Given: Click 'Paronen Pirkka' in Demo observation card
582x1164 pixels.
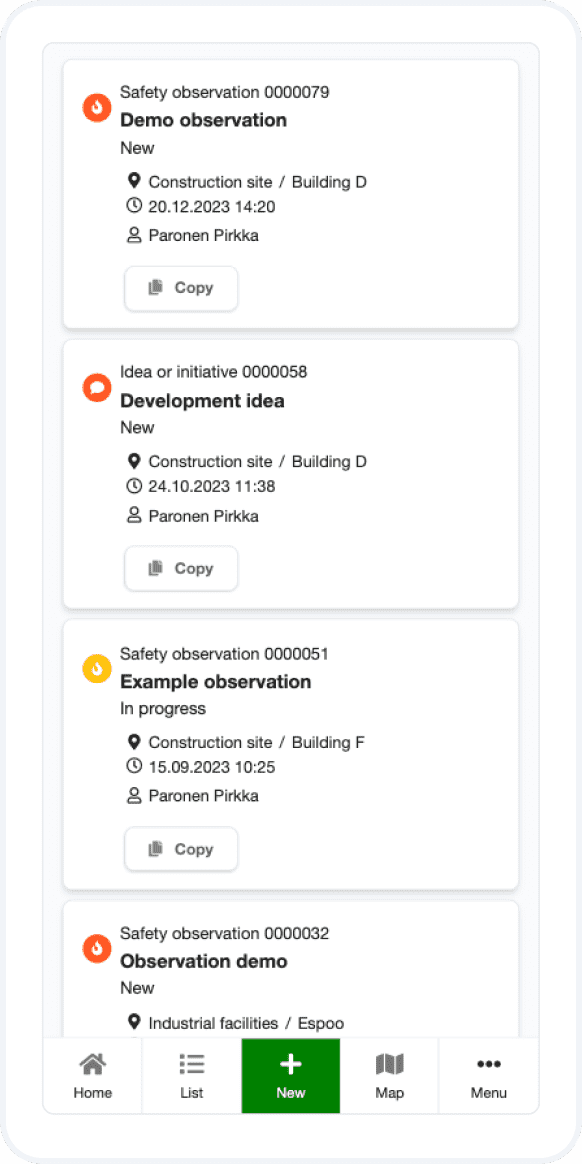Looking at the screenshot, I should click(203, 236).
